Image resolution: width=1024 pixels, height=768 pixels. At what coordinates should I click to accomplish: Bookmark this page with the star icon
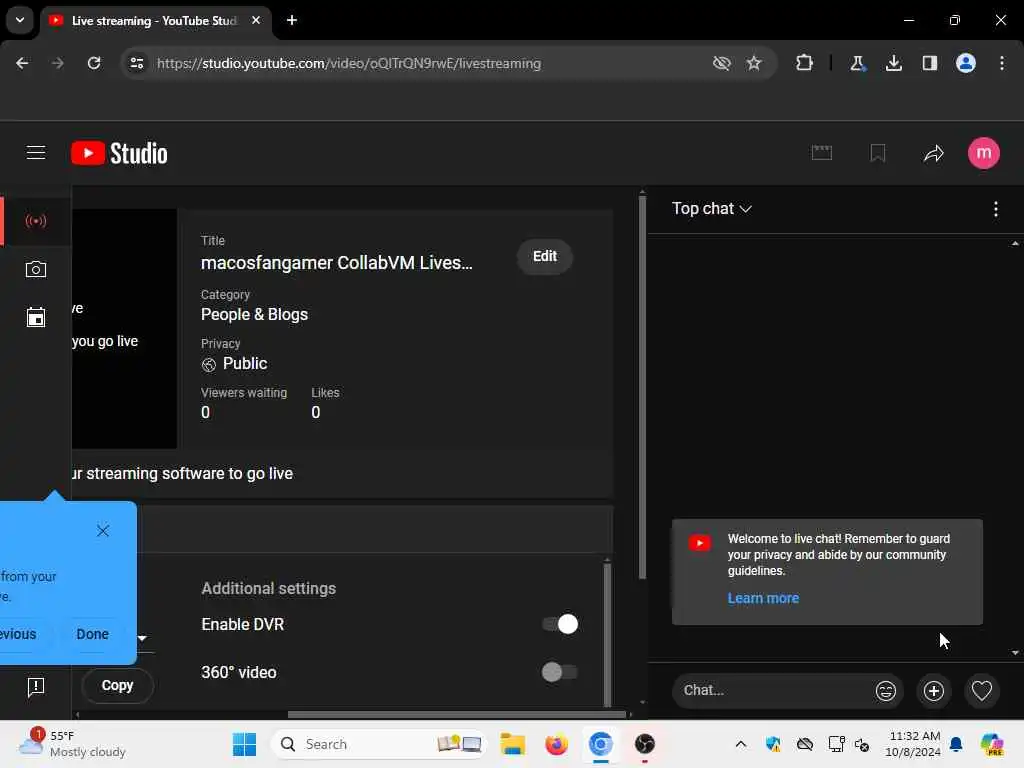coord(754,63)
